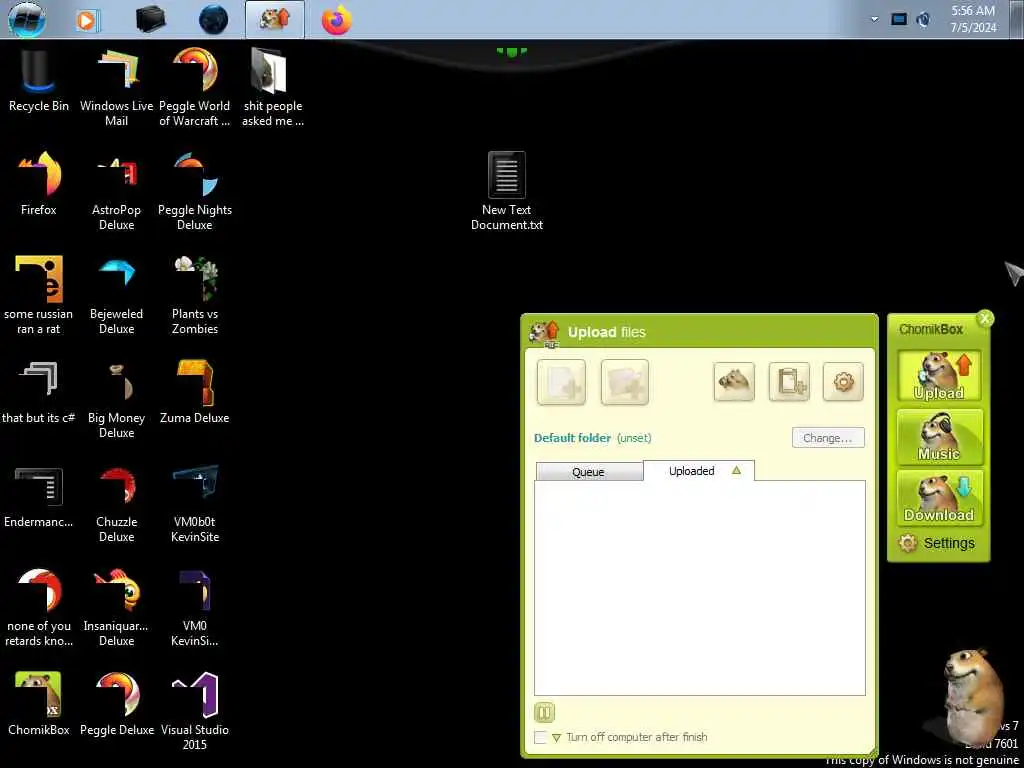
Task: Select the 'shit people asked me' folder
Action: [273, 87]
